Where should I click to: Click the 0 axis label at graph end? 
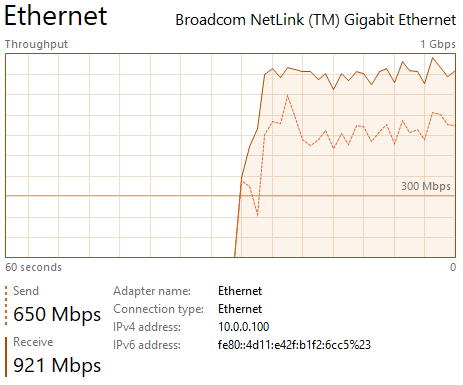click(453, 267)
